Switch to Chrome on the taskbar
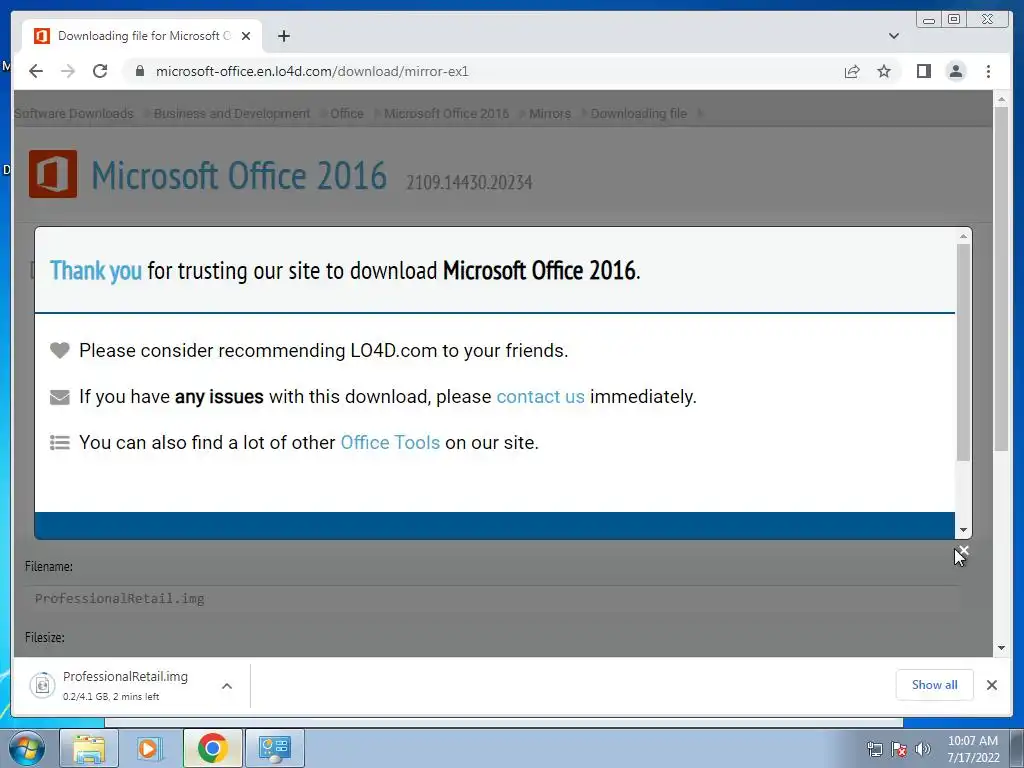This screenshot has height=768, width=1024. pos(212,748)
